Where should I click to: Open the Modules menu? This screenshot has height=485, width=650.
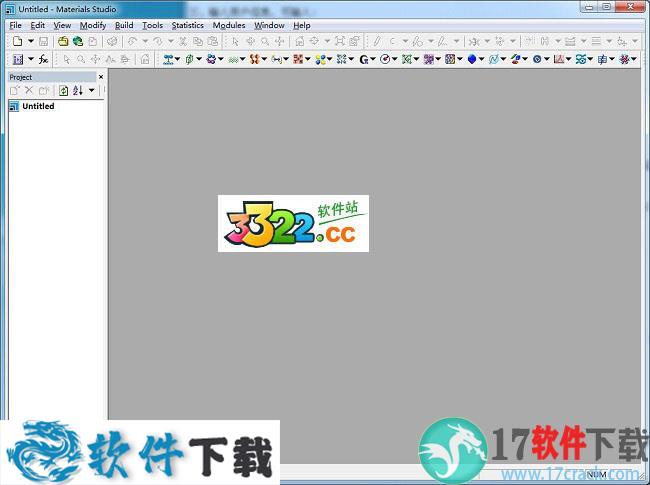229,25
